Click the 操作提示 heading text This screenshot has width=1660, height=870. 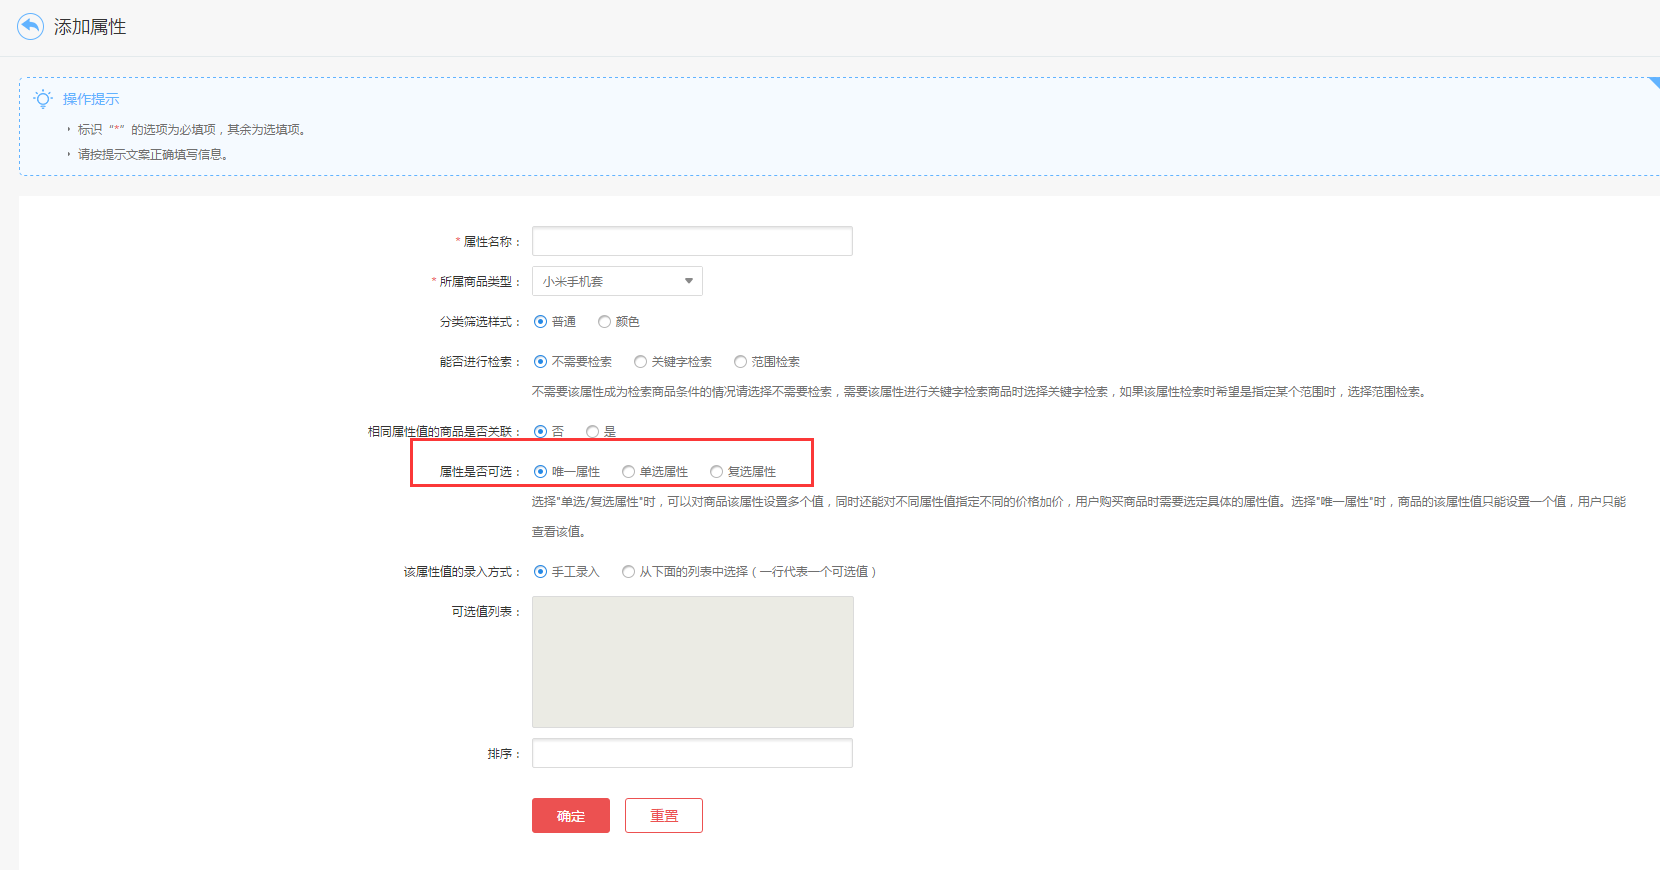click(x=91, y=99)
